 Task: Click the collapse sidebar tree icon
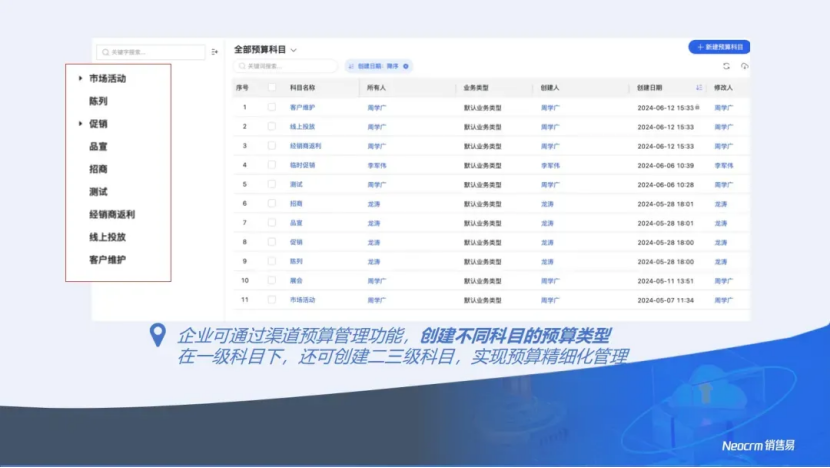pos(214,52)
